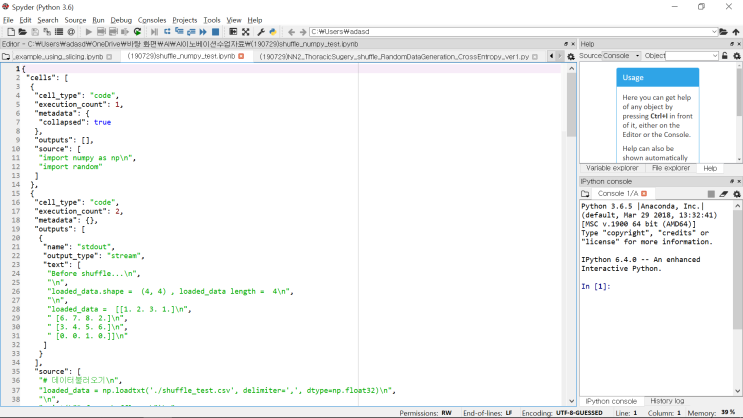This screenshot has height=418, width=743.
Task: Switch to History log tab
Action: pyautogui.click(x=667, y=401)
